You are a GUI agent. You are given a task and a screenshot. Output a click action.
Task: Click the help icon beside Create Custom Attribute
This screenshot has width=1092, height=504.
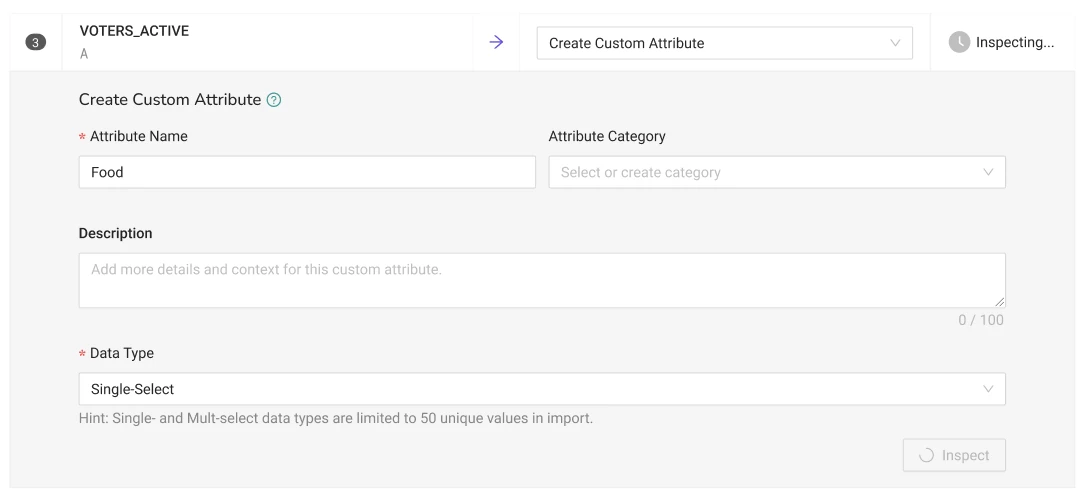click(274, 100)
